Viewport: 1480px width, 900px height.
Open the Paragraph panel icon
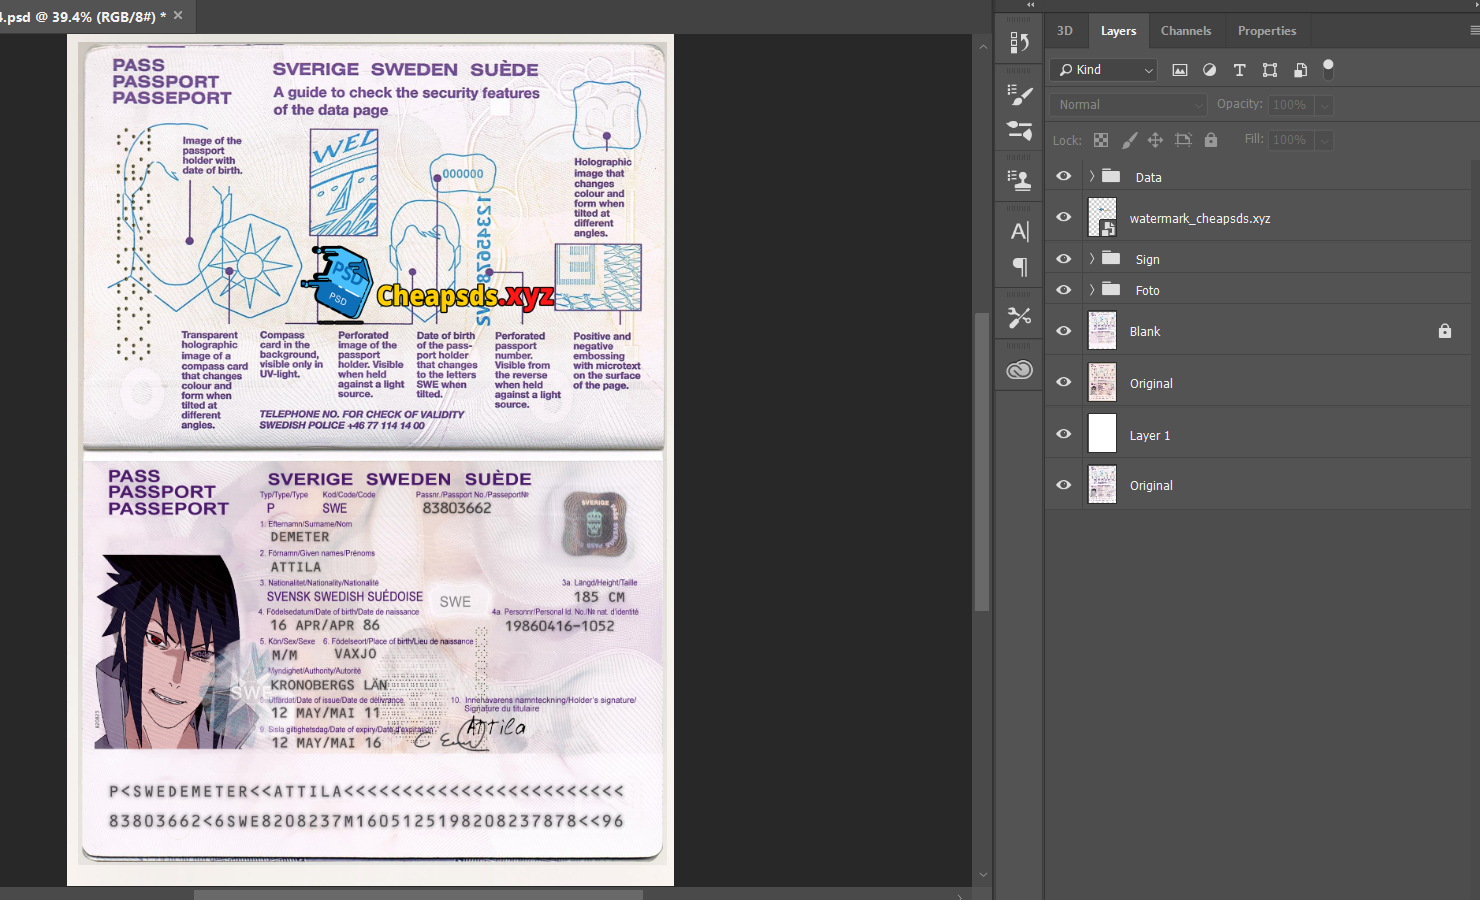click(1019, 267)
